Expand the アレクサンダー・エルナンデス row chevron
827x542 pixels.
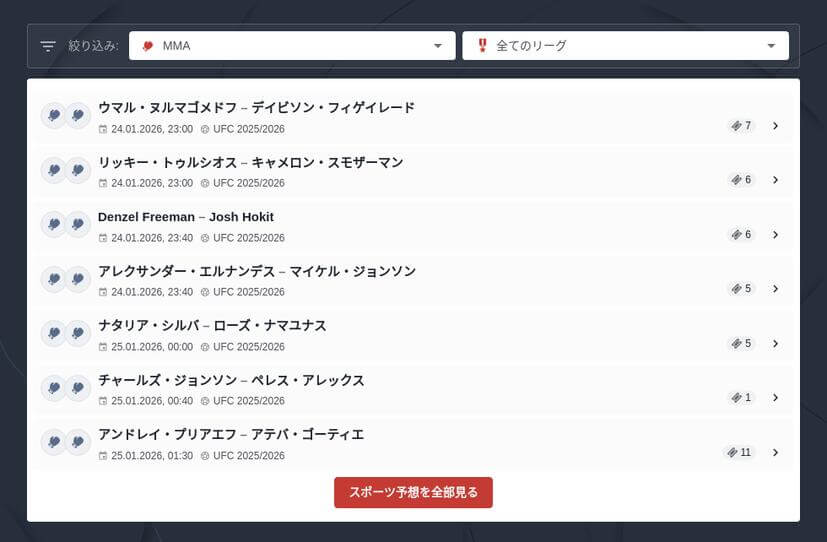[775, 289]
